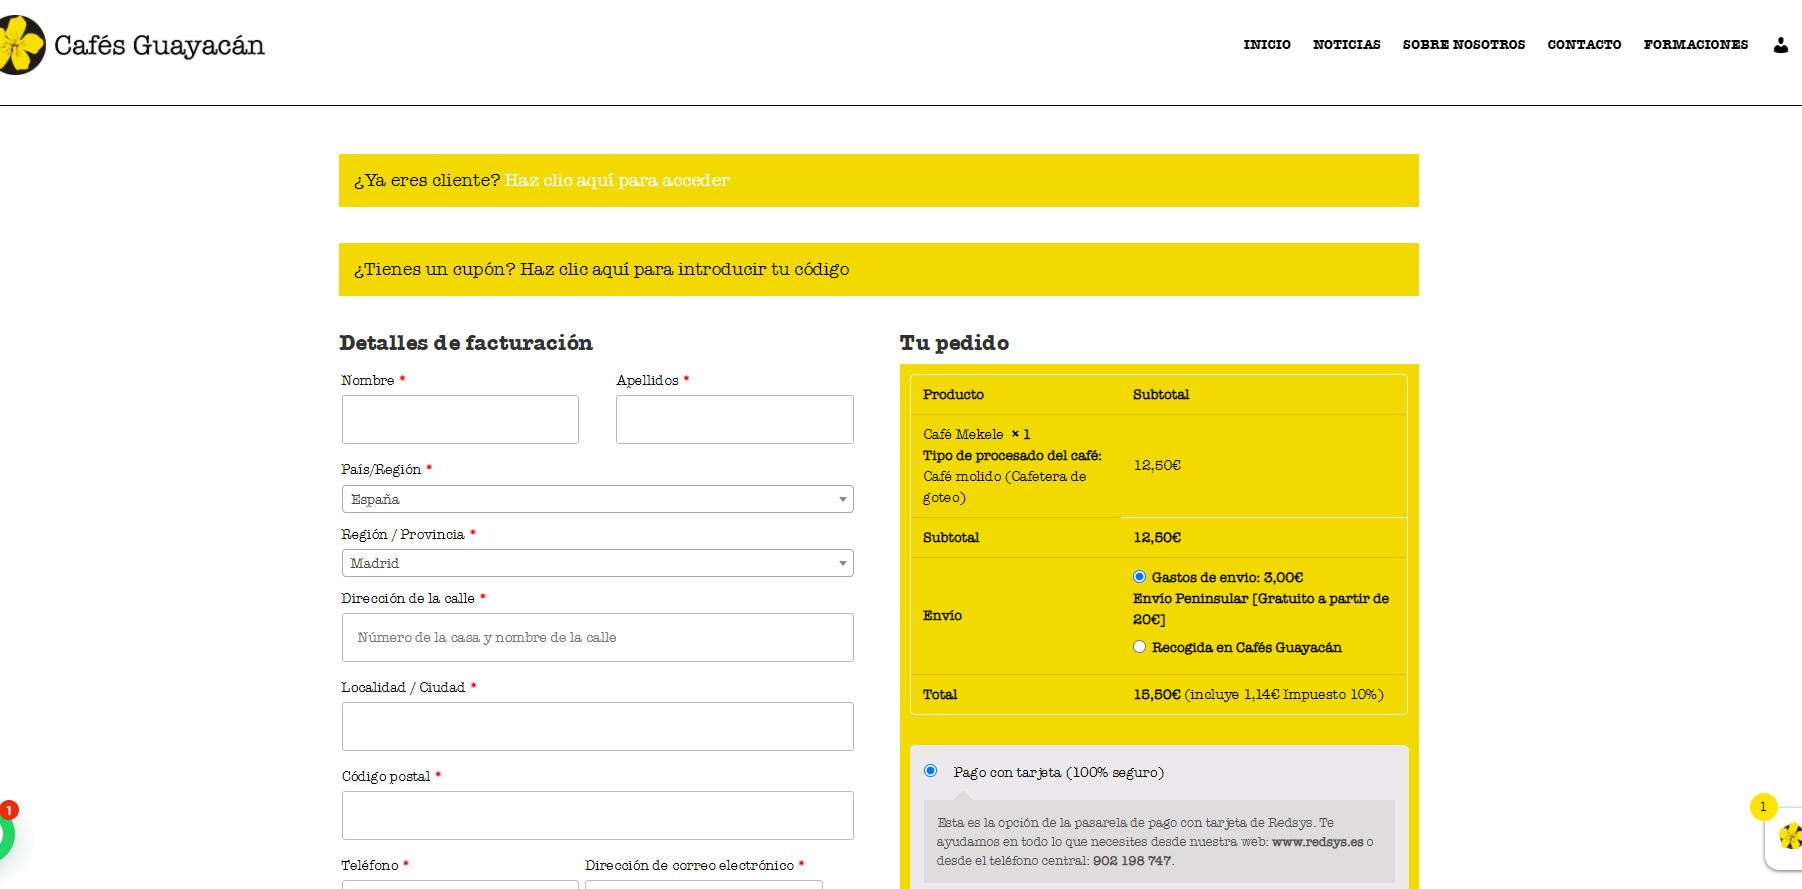
Task: Open the País/Región dropdown showing España
Action: (x=598, y=499)
